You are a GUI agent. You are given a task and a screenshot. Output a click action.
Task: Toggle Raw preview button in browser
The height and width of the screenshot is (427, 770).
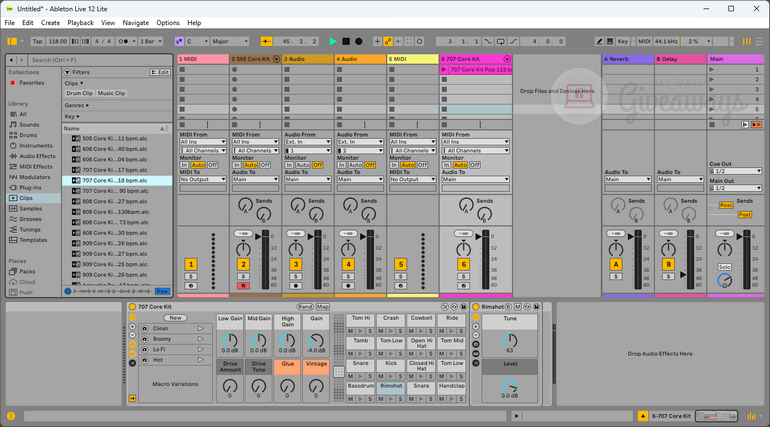tap(162, 292)
